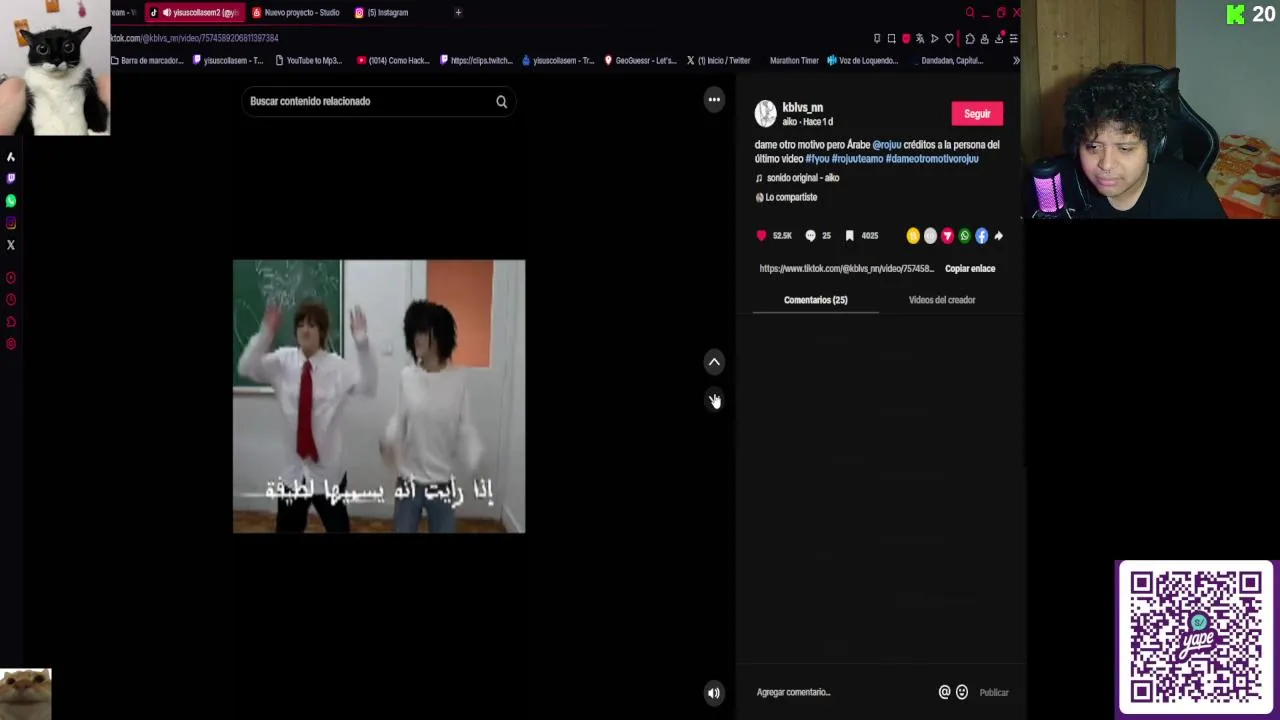Click Copiar enlace to copy video link
The height and width of the screenshot is (720, 1280).
(x=970, y=269)
